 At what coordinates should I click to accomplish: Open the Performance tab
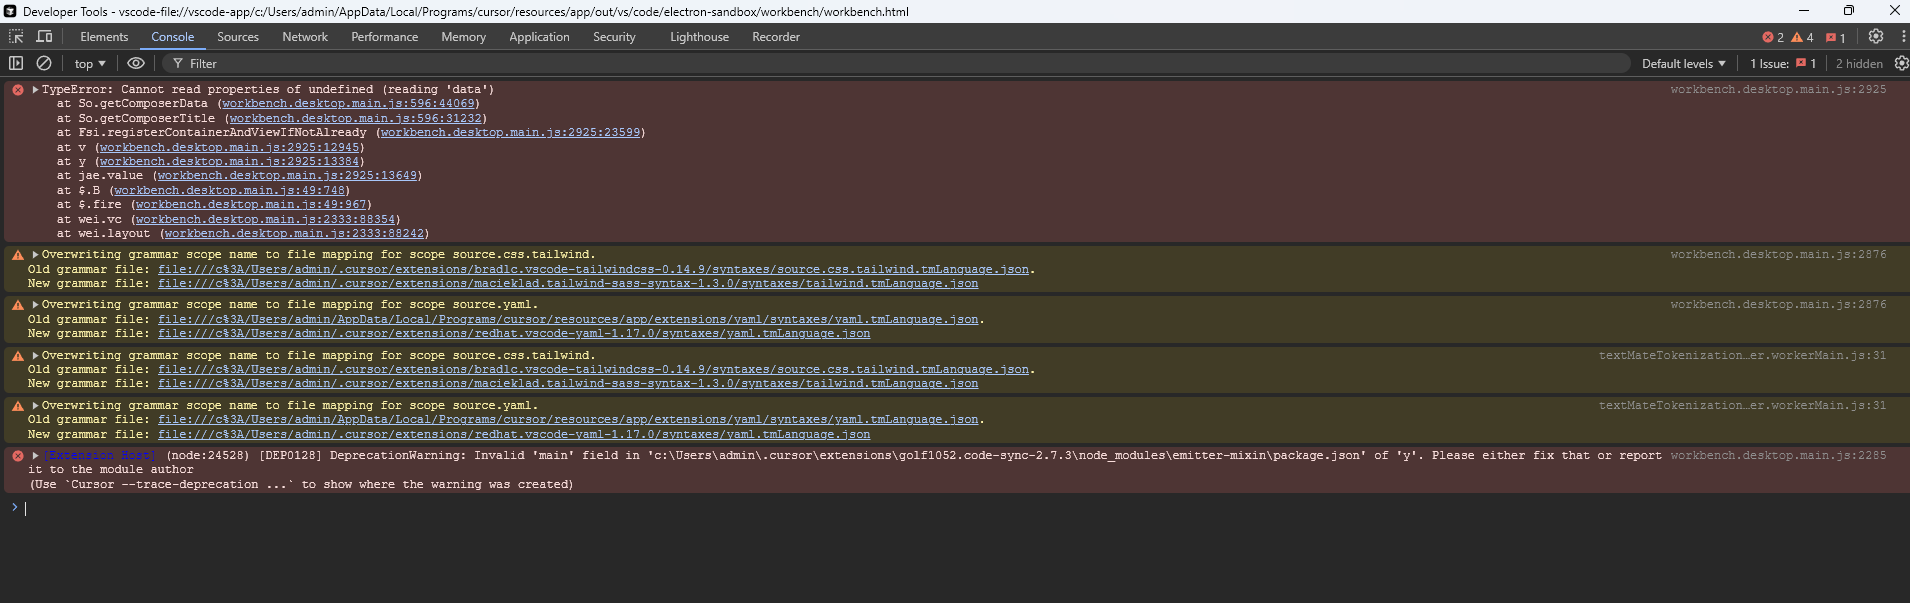pyautogui.click(x=385, y=37)
